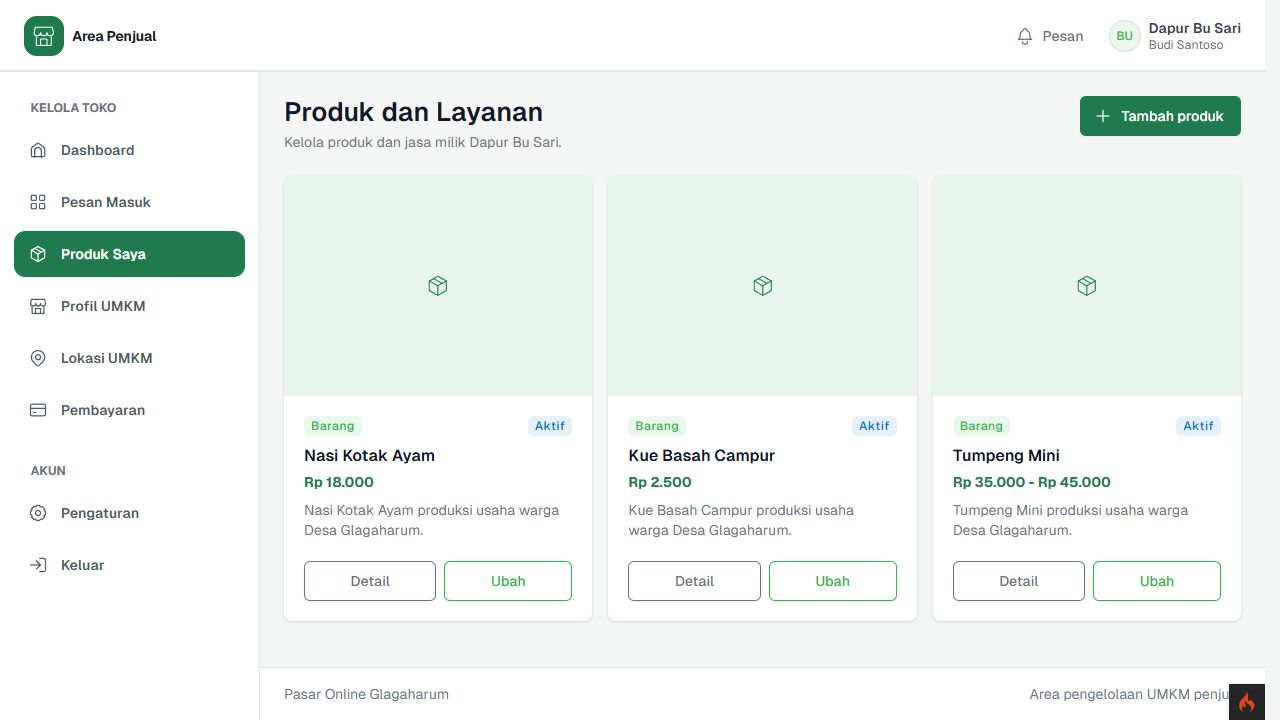Image resolution: width=1280 pixels, height=720 pixels.
Task: Click the Tumpeng Mini product image
Action: pos(1087,286)
